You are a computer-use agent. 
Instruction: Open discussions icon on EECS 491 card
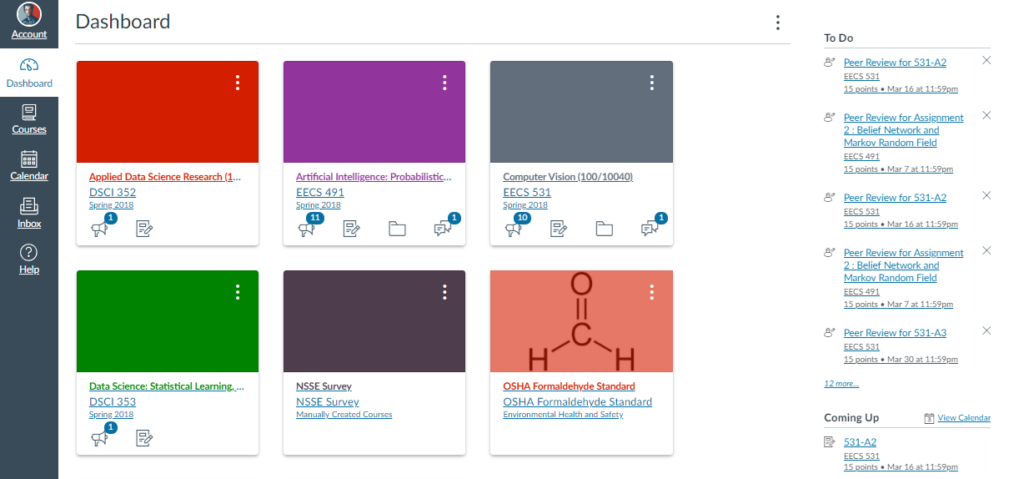(x=443, y=229)
